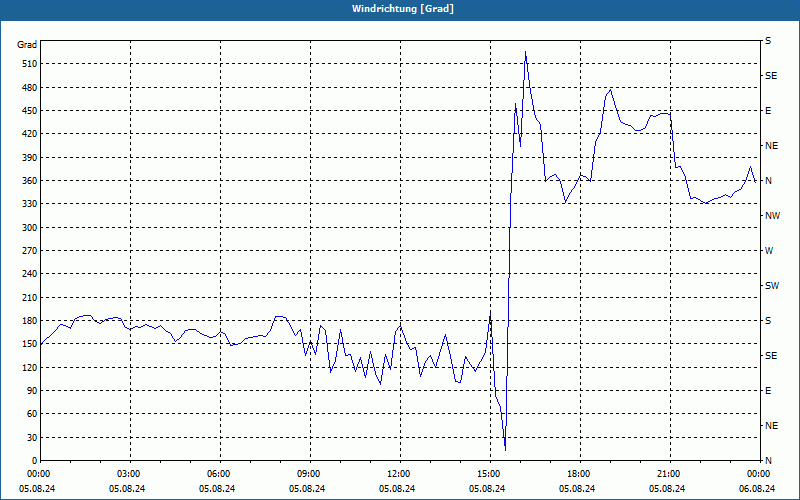The width and height of the screenshot is (800, 500).
Task: Click the 300 y-axis tick label
Action: (x=29, y=228)
